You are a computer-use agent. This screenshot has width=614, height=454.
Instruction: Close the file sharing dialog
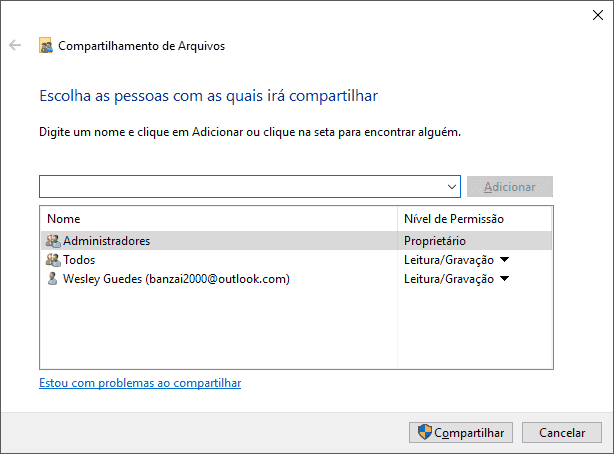point(598,15)
